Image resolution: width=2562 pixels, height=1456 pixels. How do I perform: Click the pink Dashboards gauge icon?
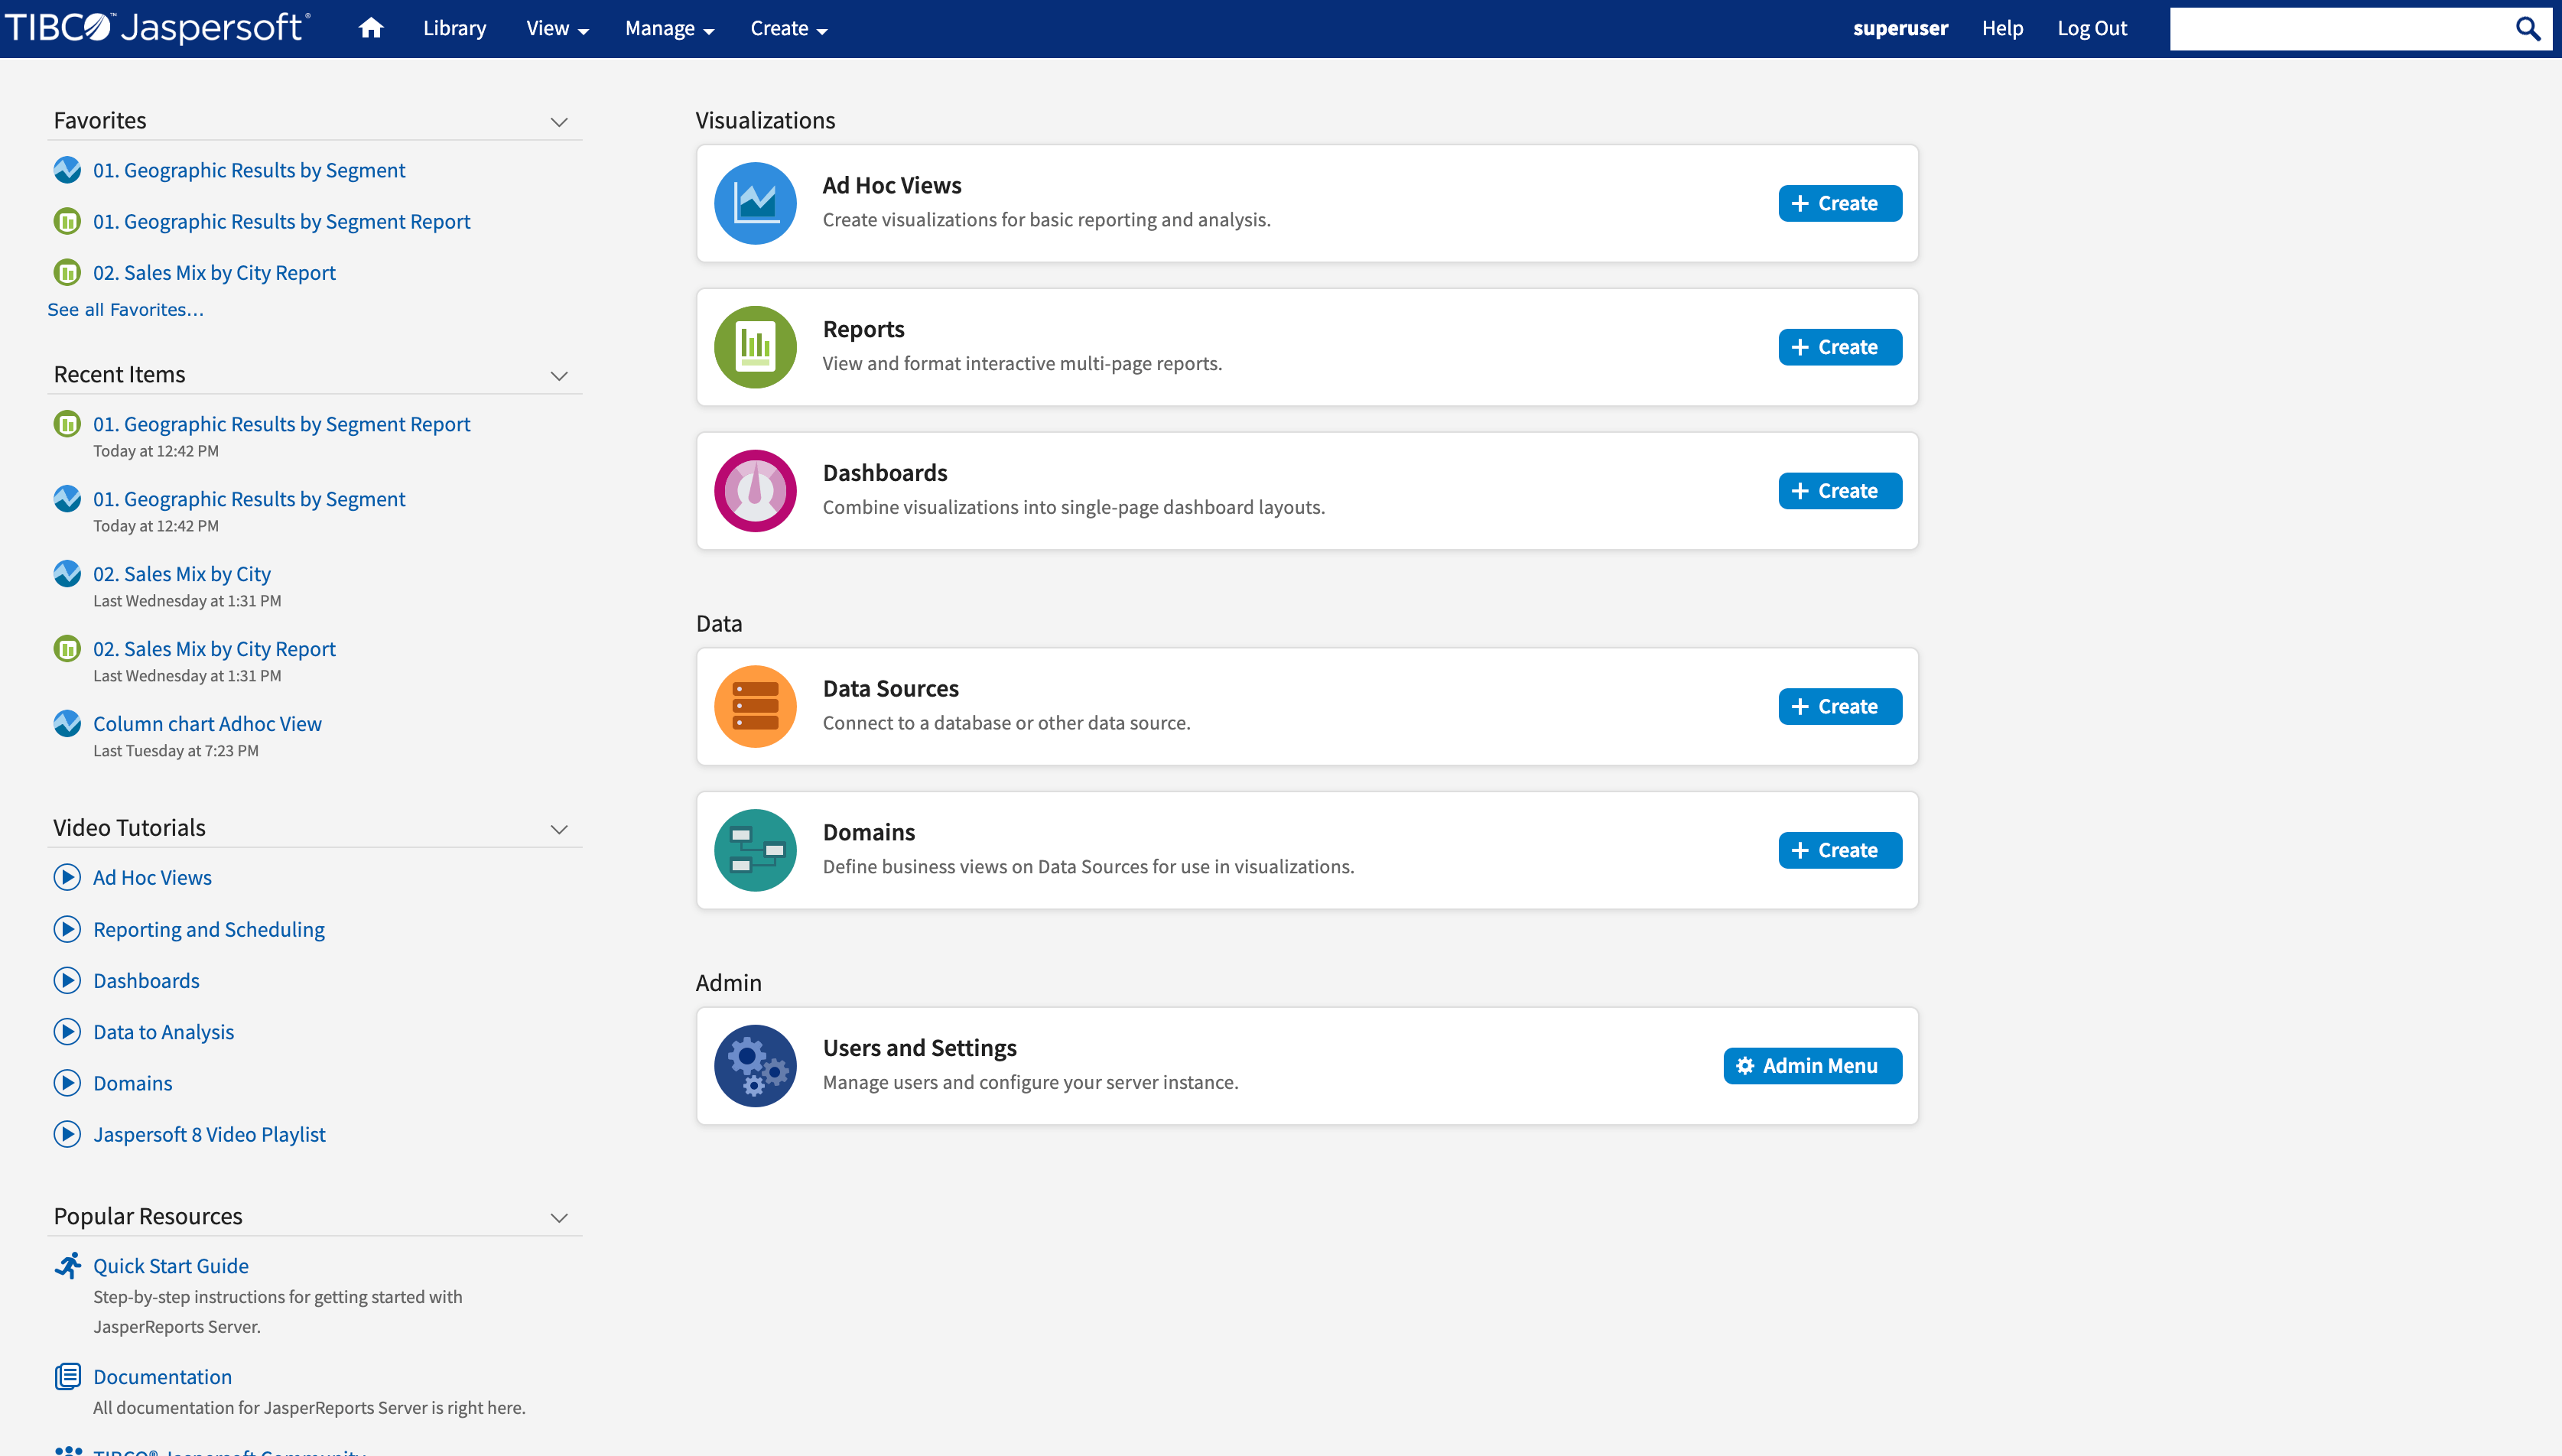(755, 491)
